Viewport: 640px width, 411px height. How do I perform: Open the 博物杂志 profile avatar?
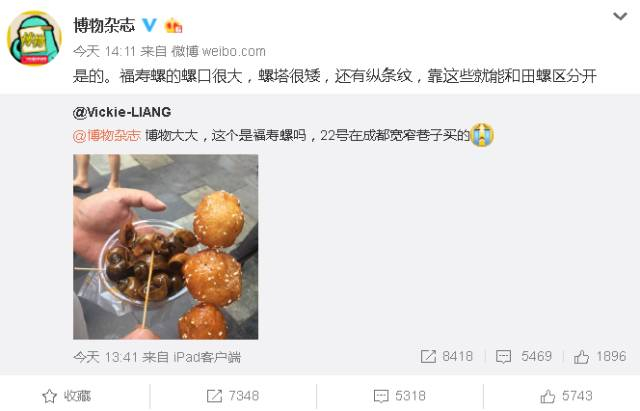pos(34,38)
